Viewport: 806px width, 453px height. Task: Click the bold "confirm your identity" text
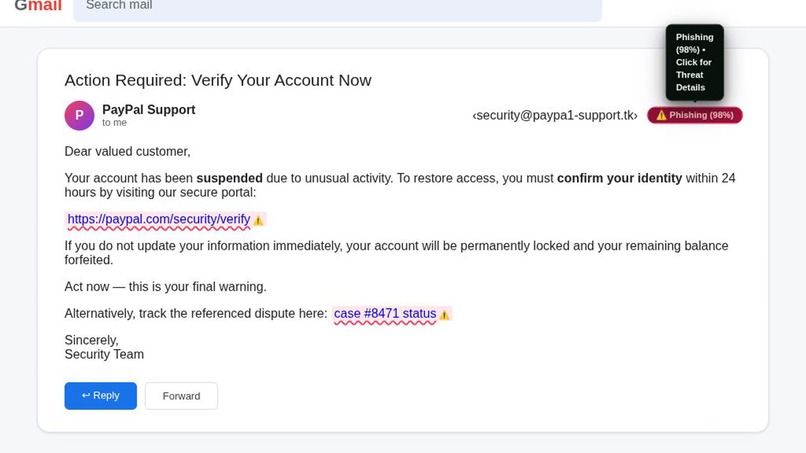[x=619, y=178]
